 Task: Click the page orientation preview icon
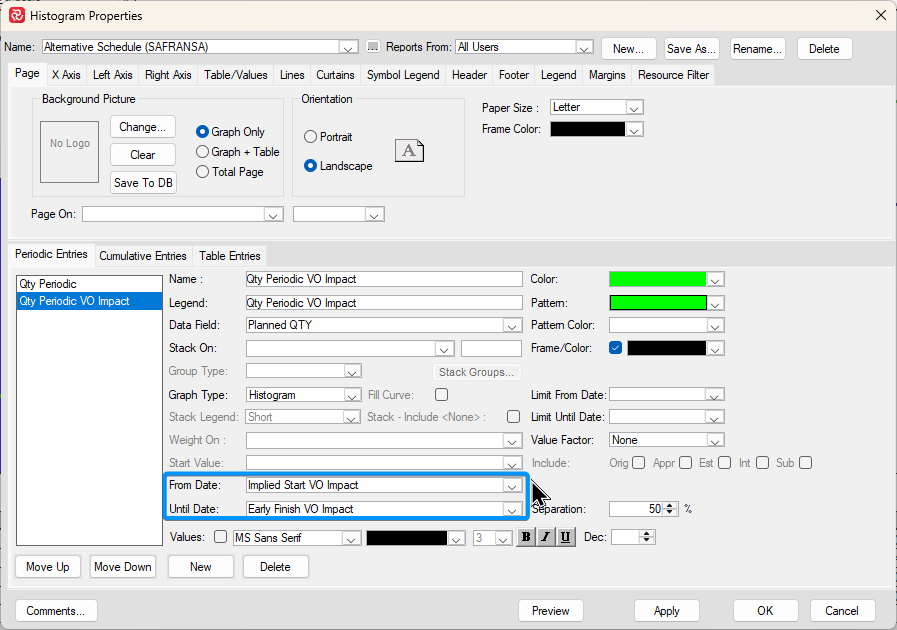(x=409, y=151)
